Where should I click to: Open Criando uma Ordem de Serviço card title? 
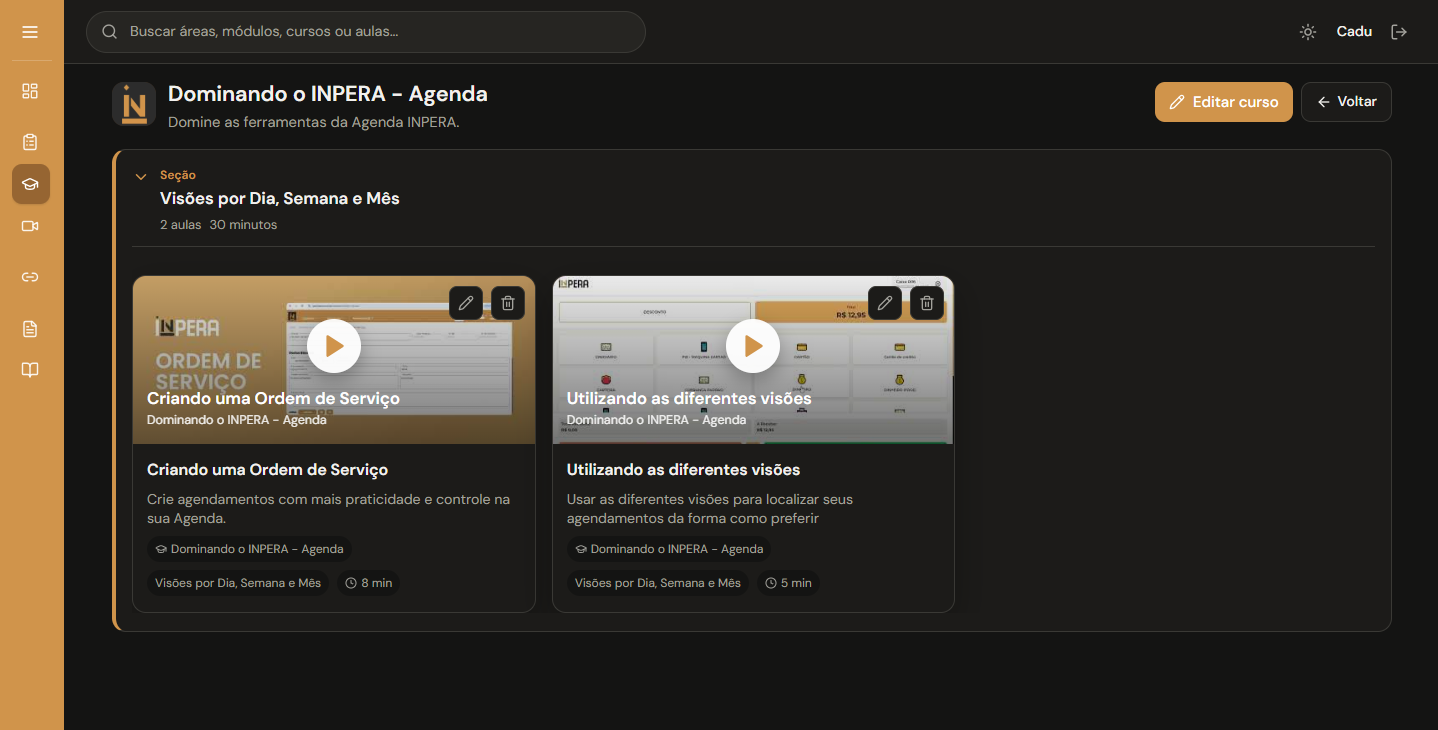tap(268, 470)
